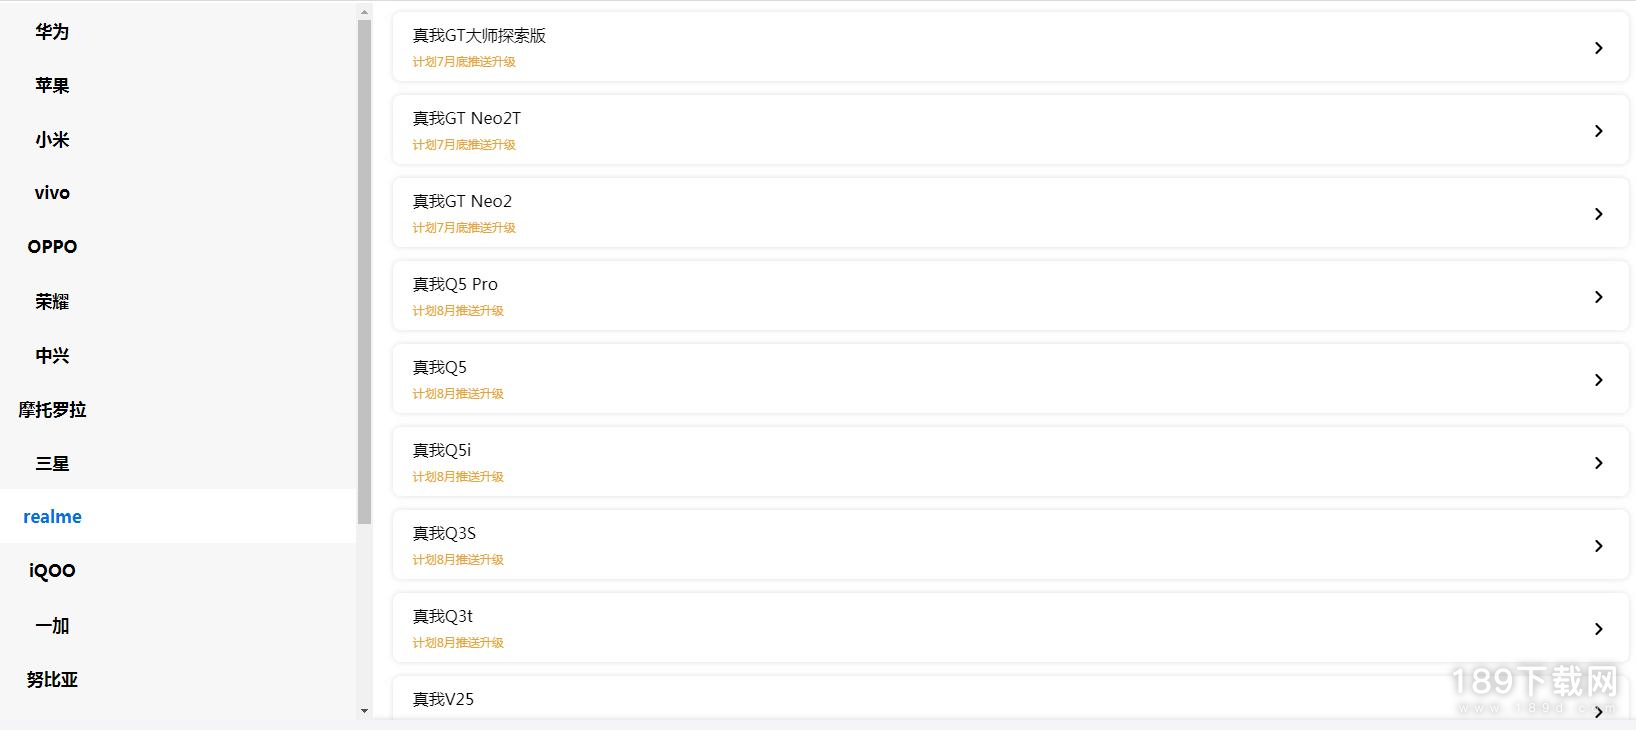Image resolution: width=1636 pixels, height=730 pixels.
Task: Open vivo brand category
Action: 52,193
